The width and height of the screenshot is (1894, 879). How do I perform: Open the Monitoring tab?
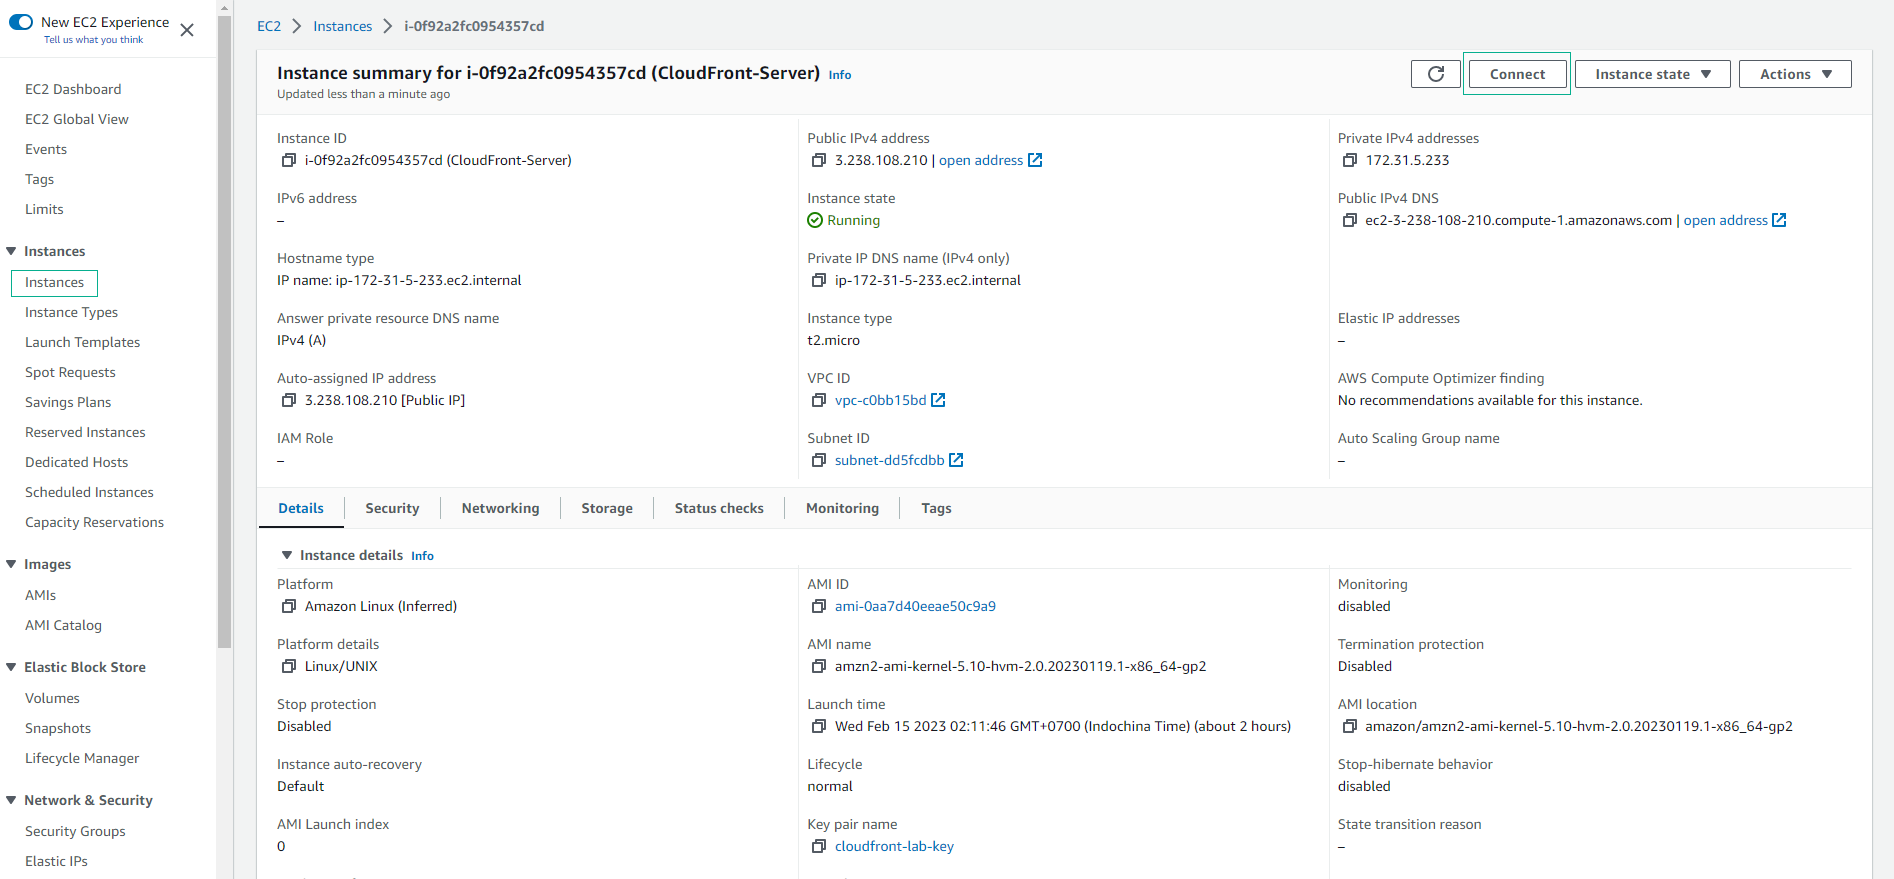pyautogui.click(x=842, y=508)
